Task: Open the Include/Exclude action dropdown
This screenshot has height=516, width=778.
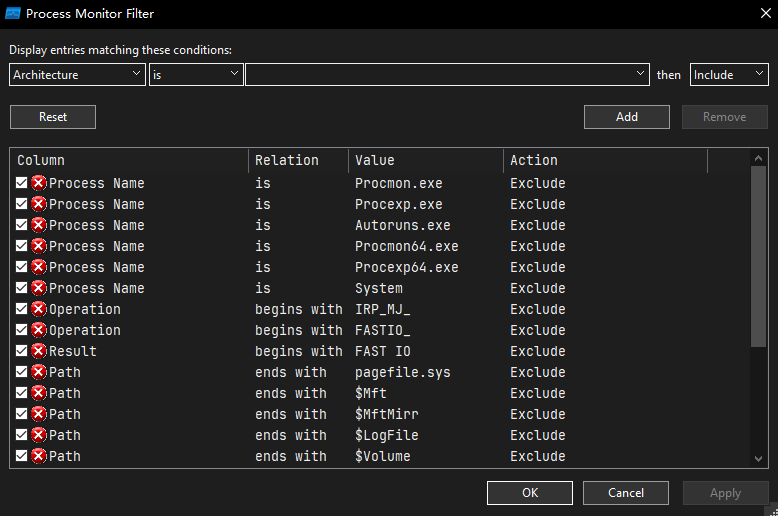Action: pos(729,75)
